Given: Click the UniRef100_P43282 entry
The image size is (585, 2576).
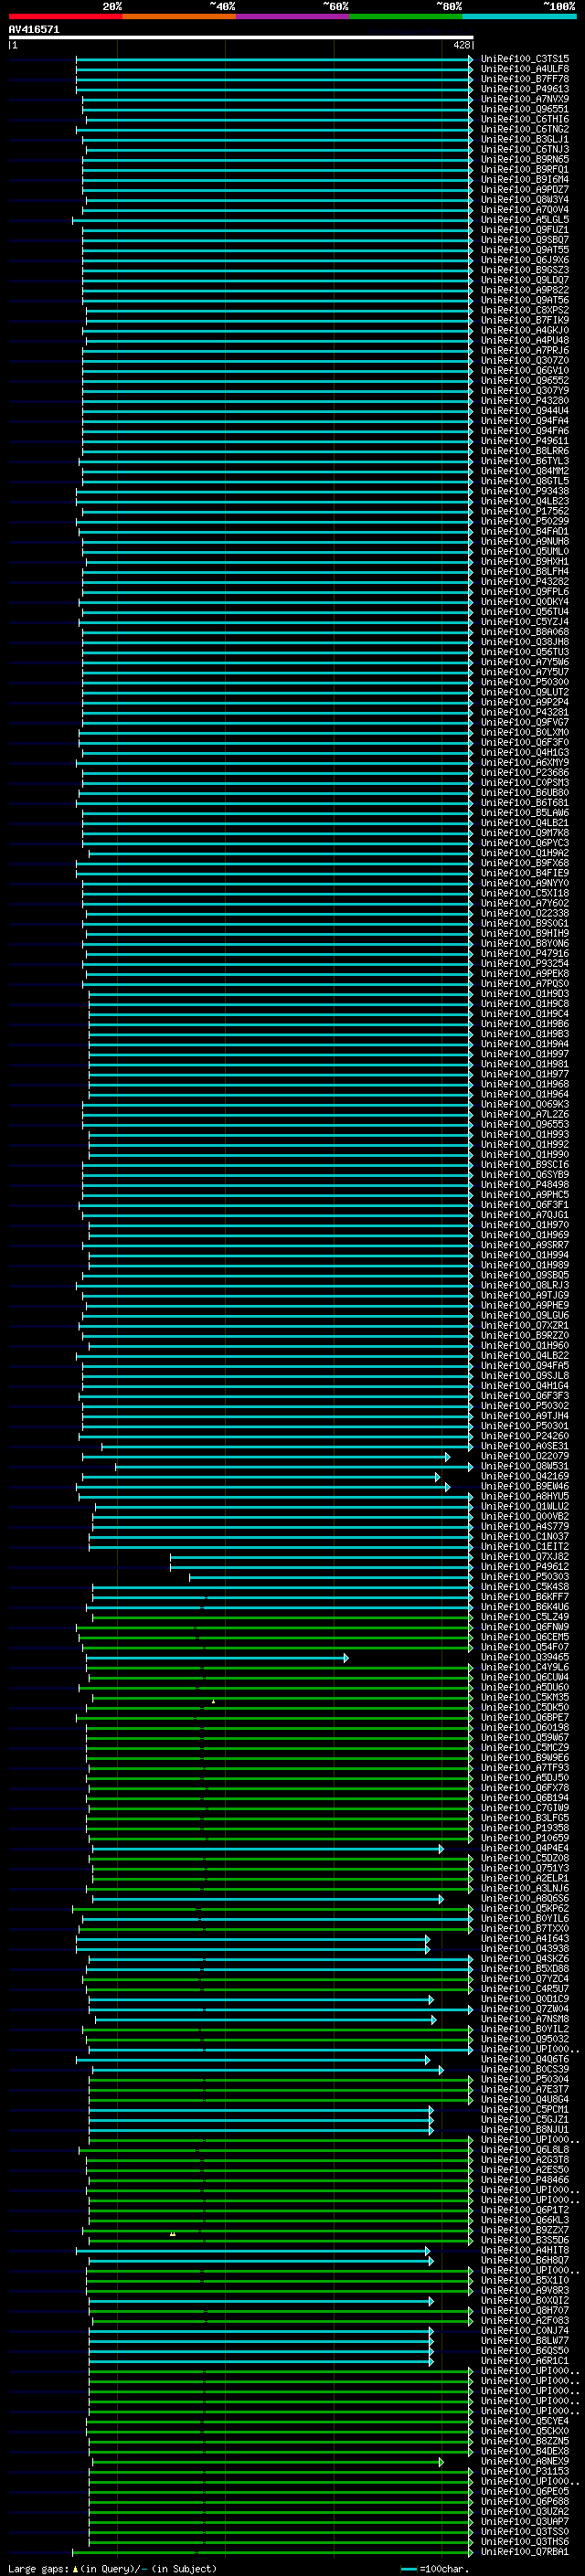Looking at the screenshot, I should point(525,581).
